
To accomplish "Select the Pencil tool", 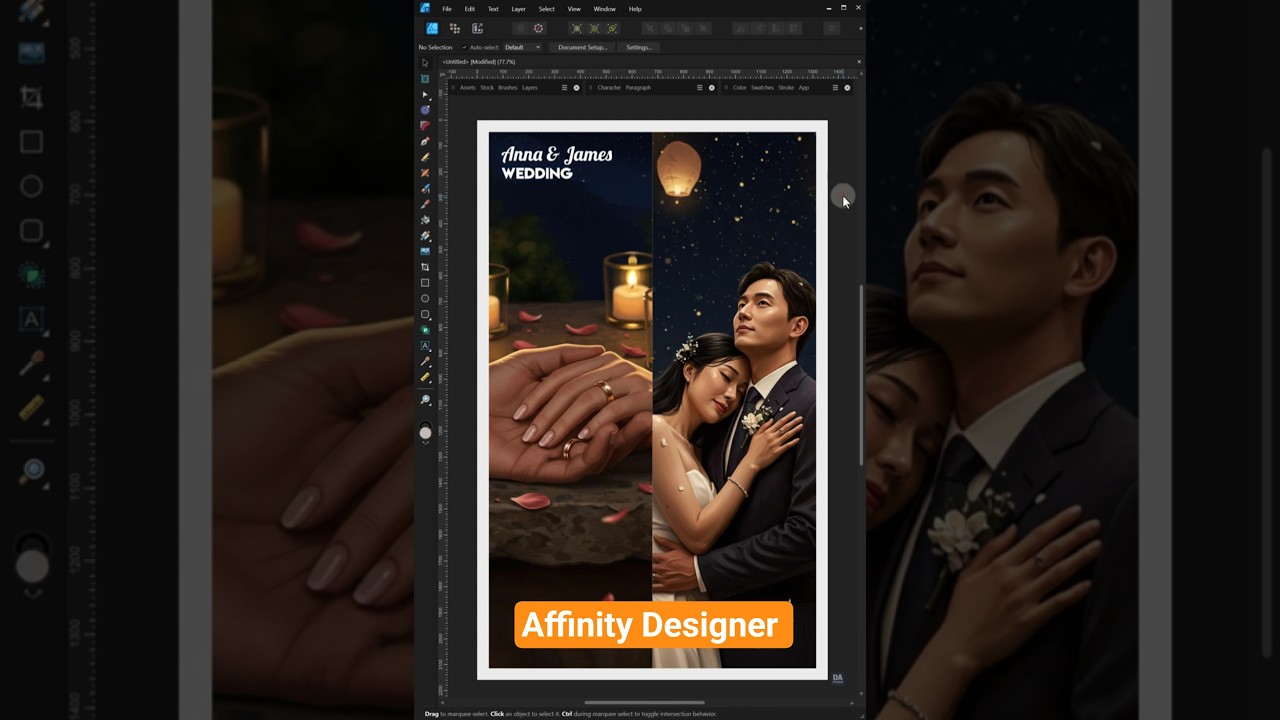I will 425,157.
